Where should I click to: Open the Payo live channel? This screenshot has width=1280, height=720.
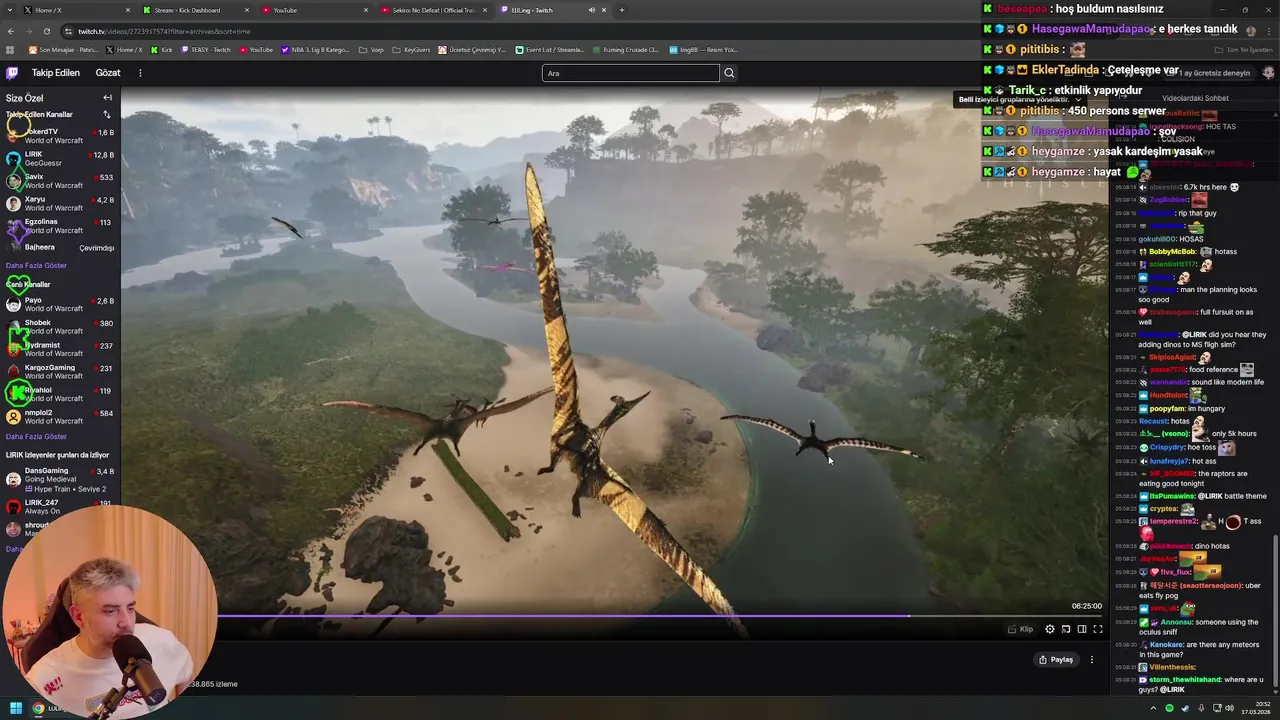tap(60, 304)
